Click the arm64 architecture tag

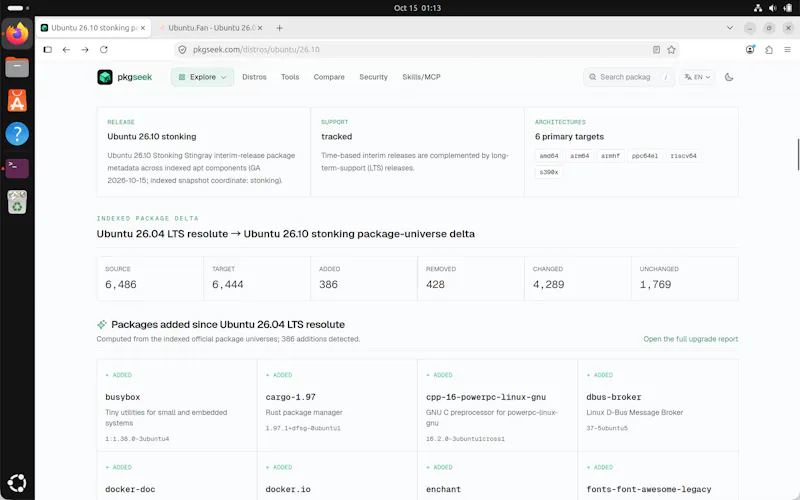coord(580,156)
